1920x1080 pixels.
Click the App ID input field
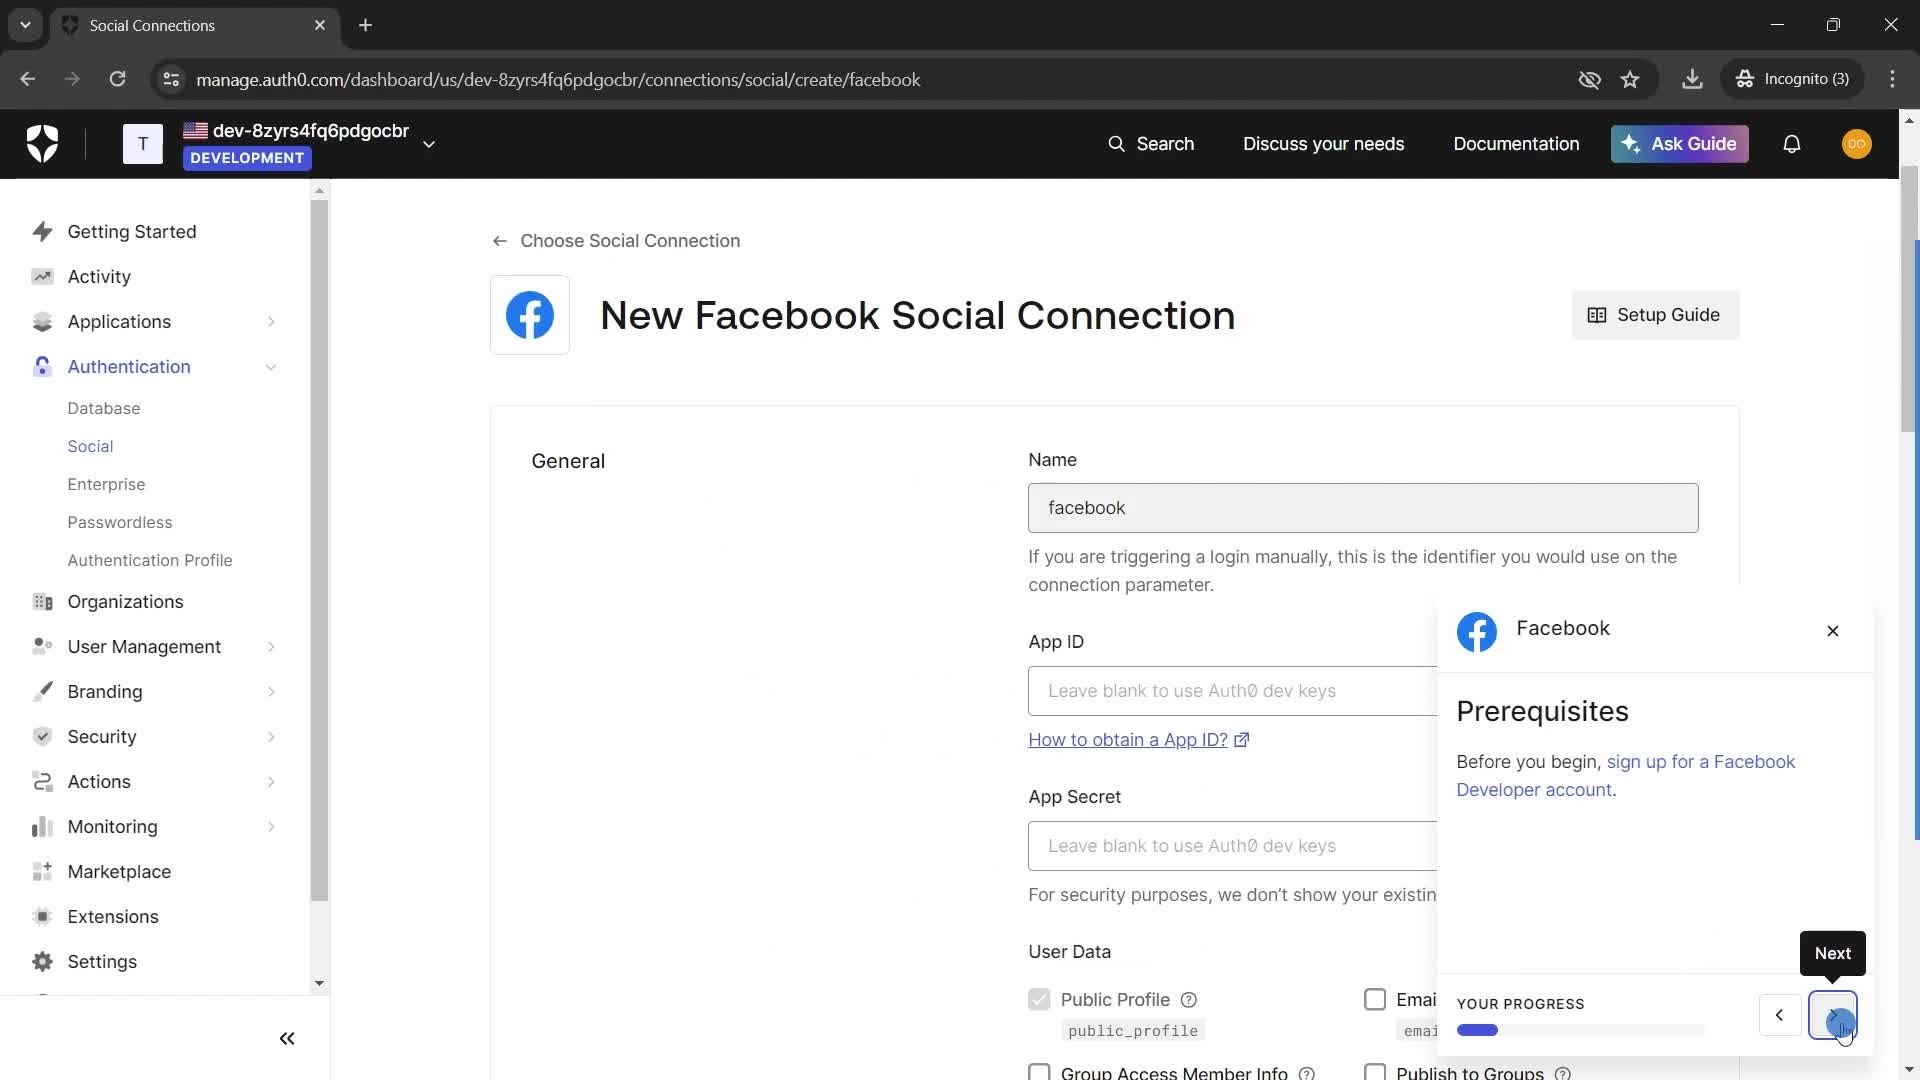(x=1232, y=691)
